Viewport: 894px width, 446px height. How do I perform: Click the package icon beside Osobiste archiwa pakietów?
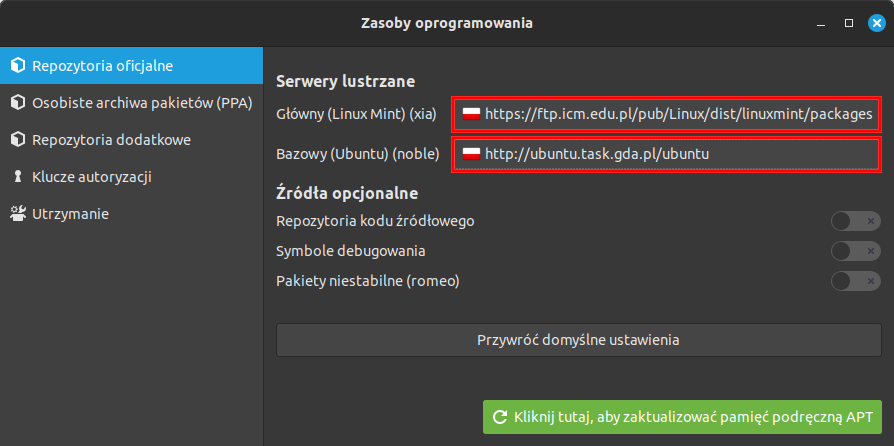coord(18,103)
